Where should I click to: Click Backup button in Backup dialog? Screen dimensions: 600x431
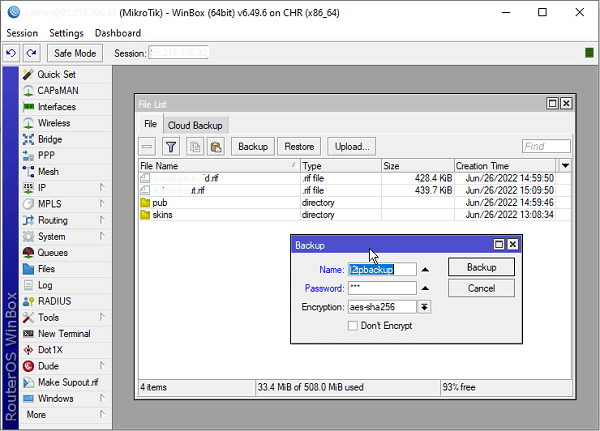click(481, 267)
